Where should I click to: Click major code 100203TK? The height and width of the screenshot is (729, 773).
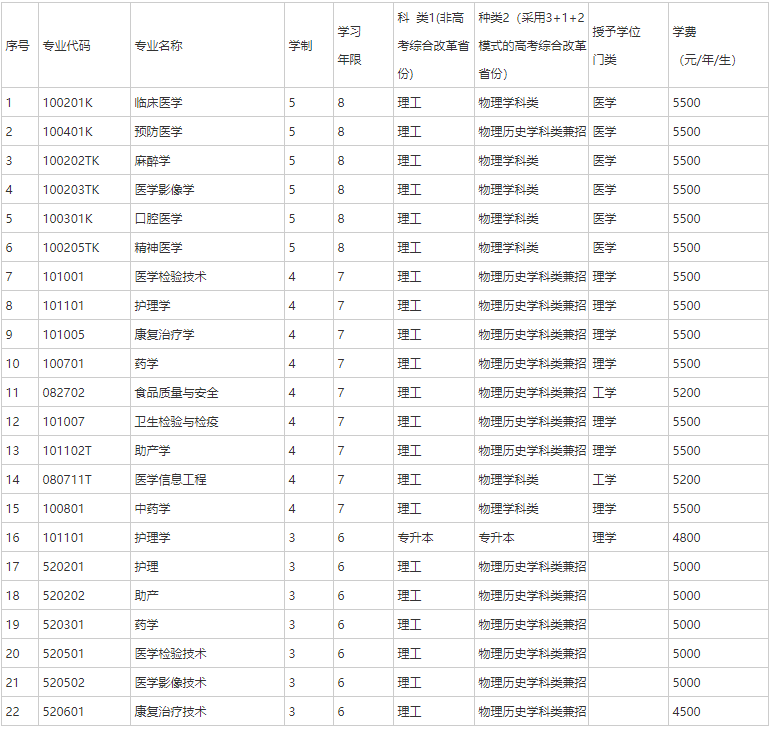point(71,190)
